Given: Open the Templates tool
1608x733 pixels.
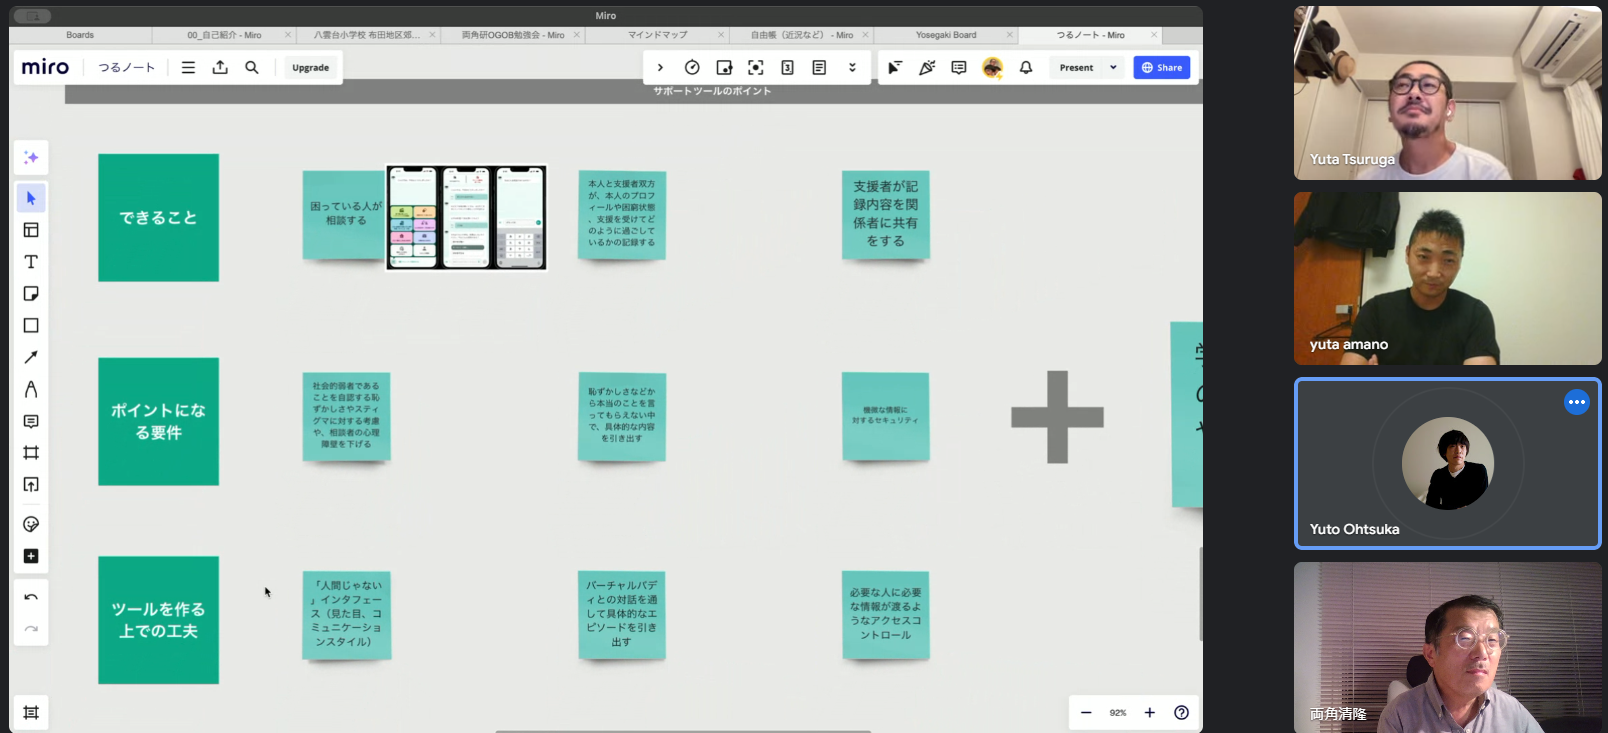Looking at the screenshot, I should coord(31,230).
